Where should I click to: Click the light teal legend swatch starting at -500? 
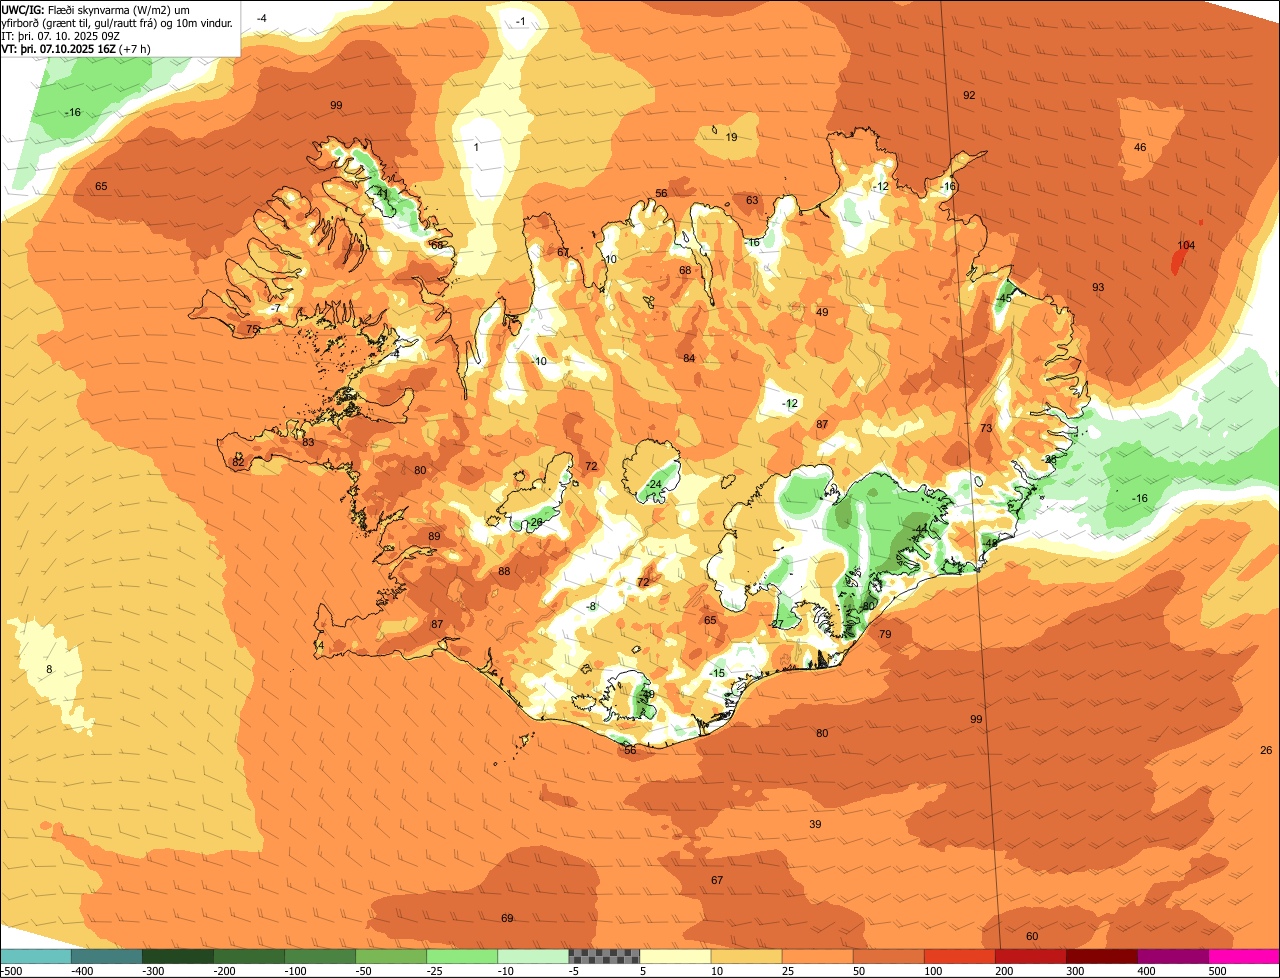tap(35, 956)
